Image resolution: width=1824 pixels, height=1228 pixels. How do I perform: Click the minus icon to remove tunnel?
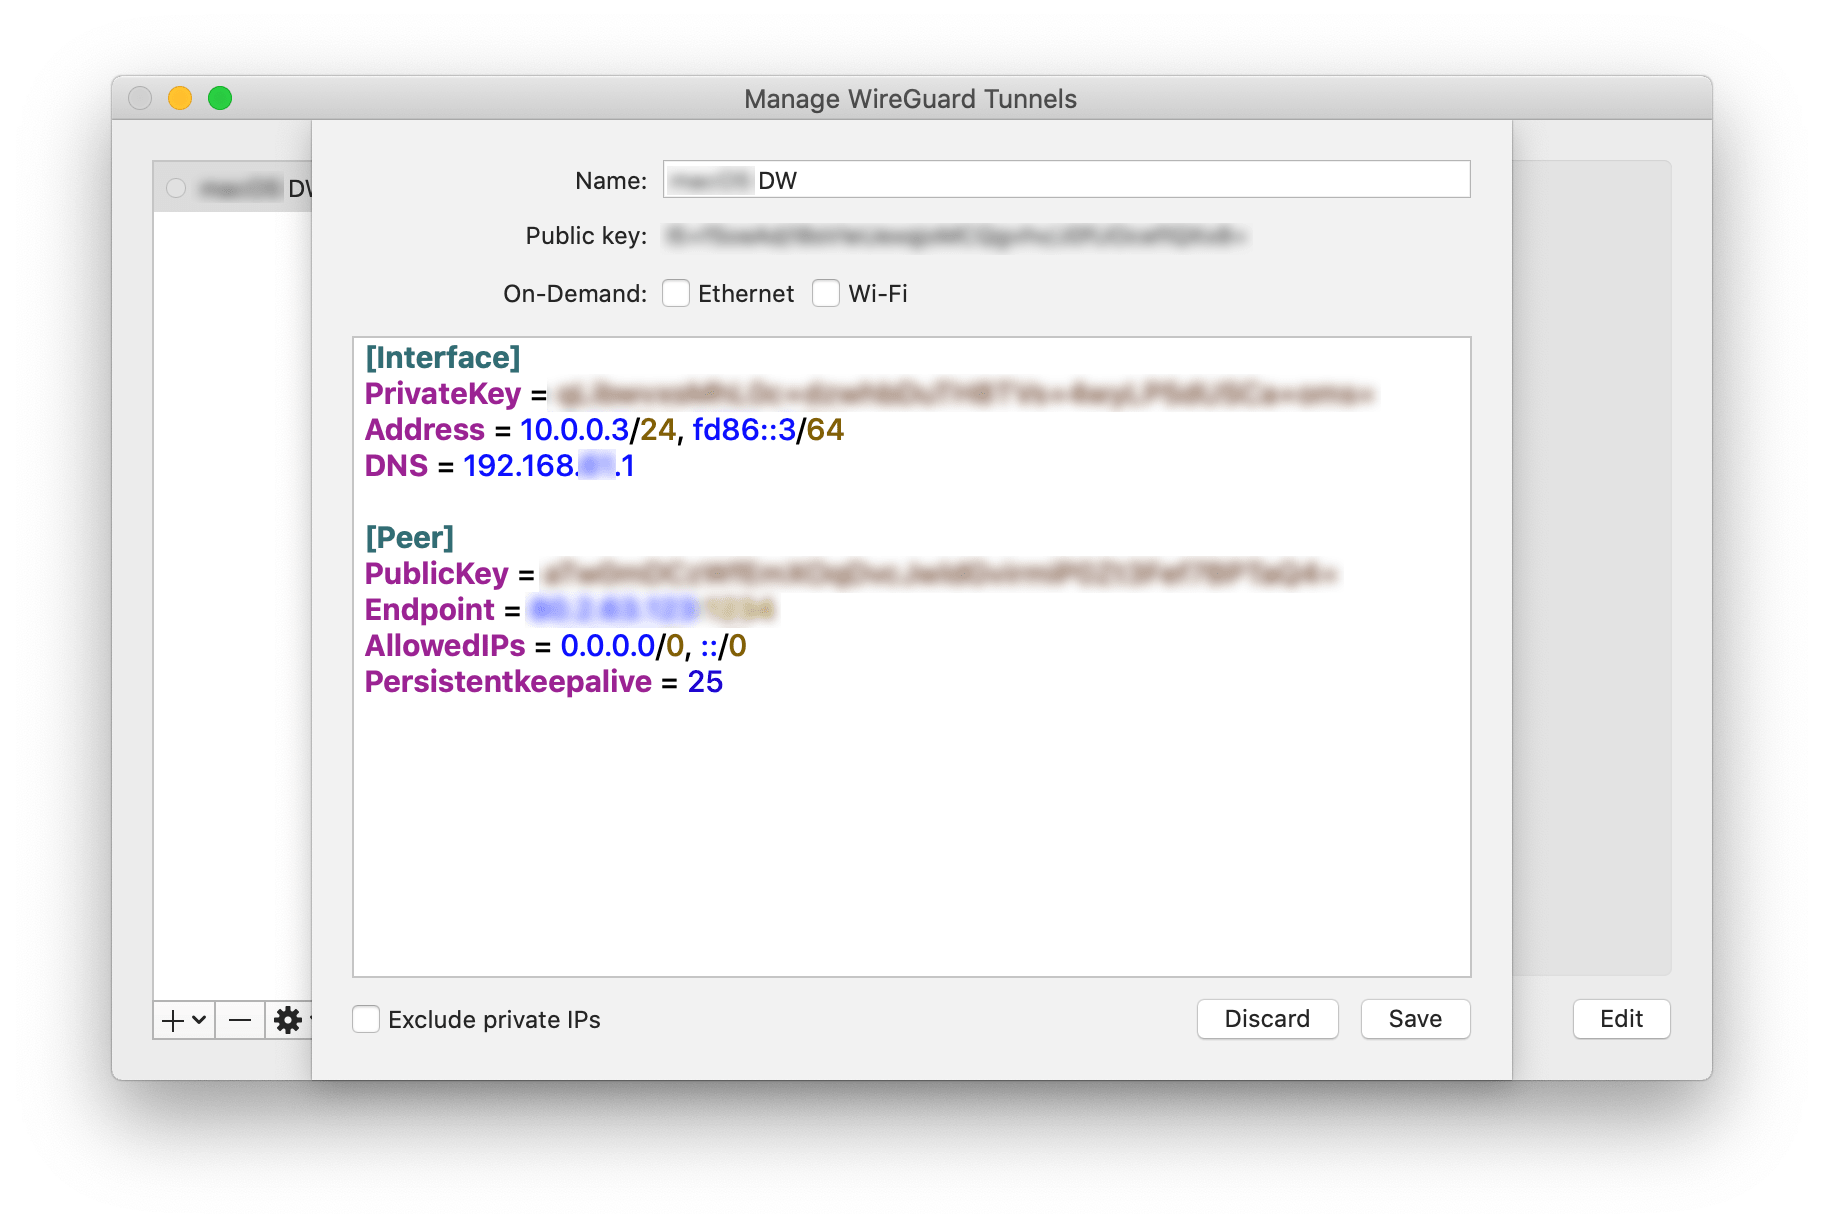[240, 1020]
